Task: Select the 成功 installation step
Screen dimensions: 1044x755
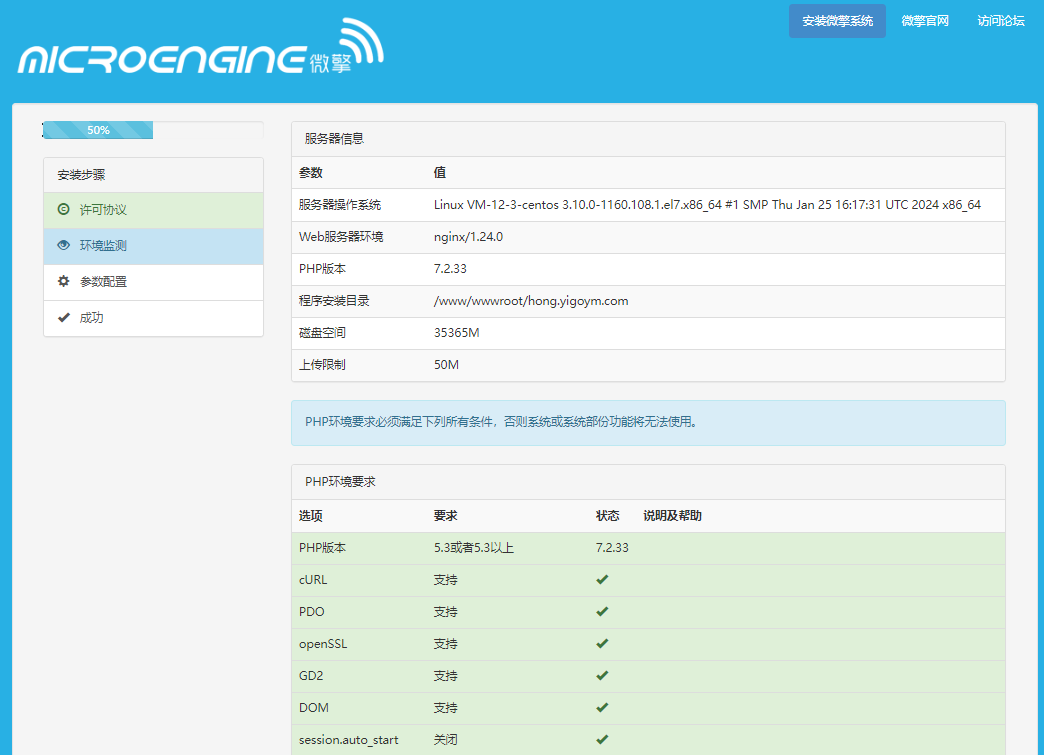Action: [x=91, y=318]
